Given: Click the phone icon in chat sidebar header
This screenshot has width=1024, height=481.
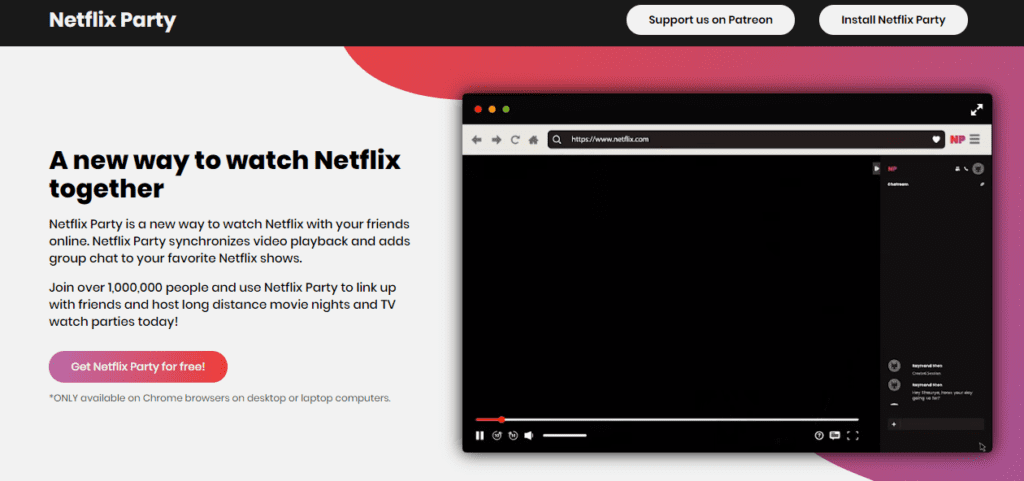Looking at the screenshot, I should pos(966,168).
